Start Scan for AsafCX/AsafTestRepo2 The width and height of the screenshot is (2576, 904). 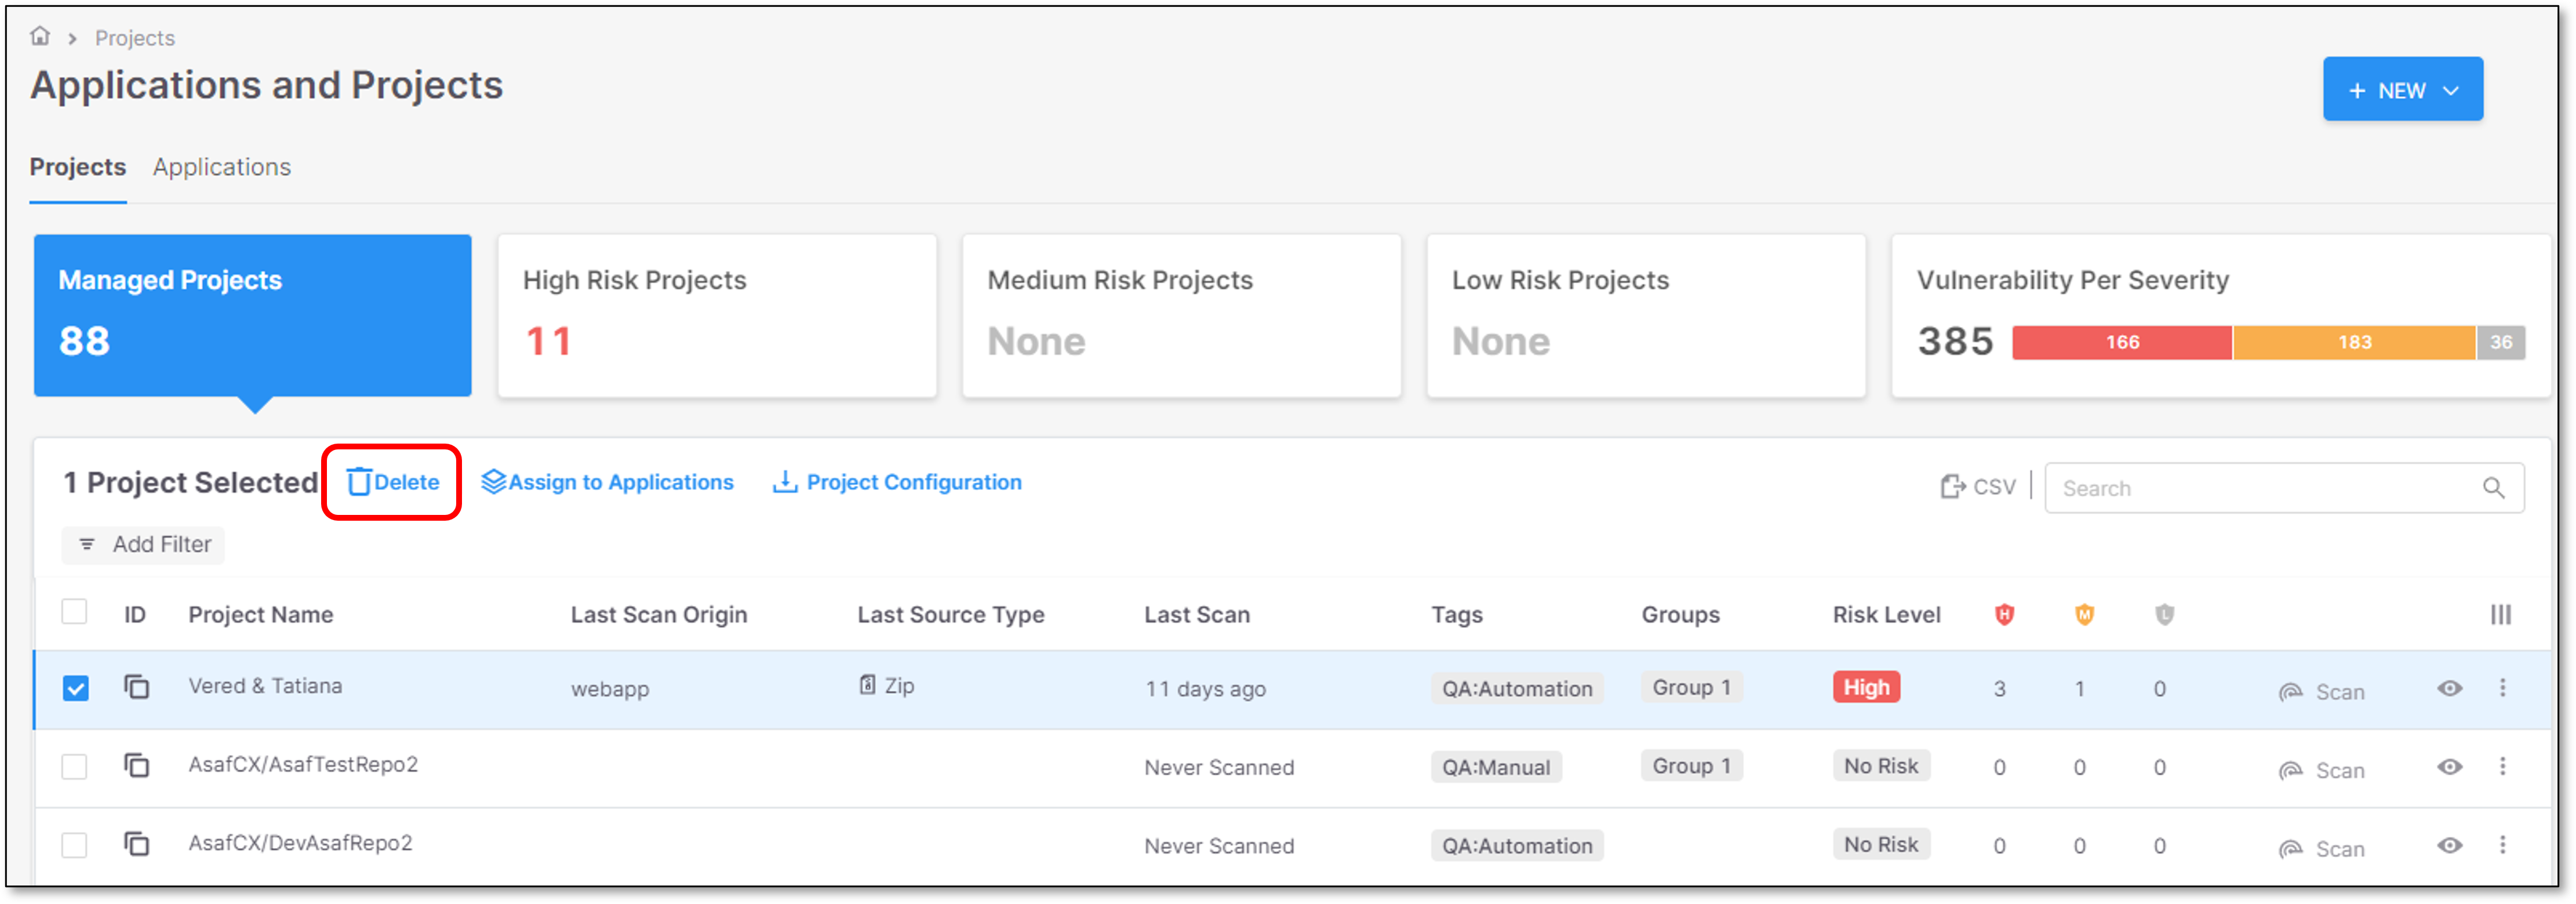click(x=2321, y=771)
